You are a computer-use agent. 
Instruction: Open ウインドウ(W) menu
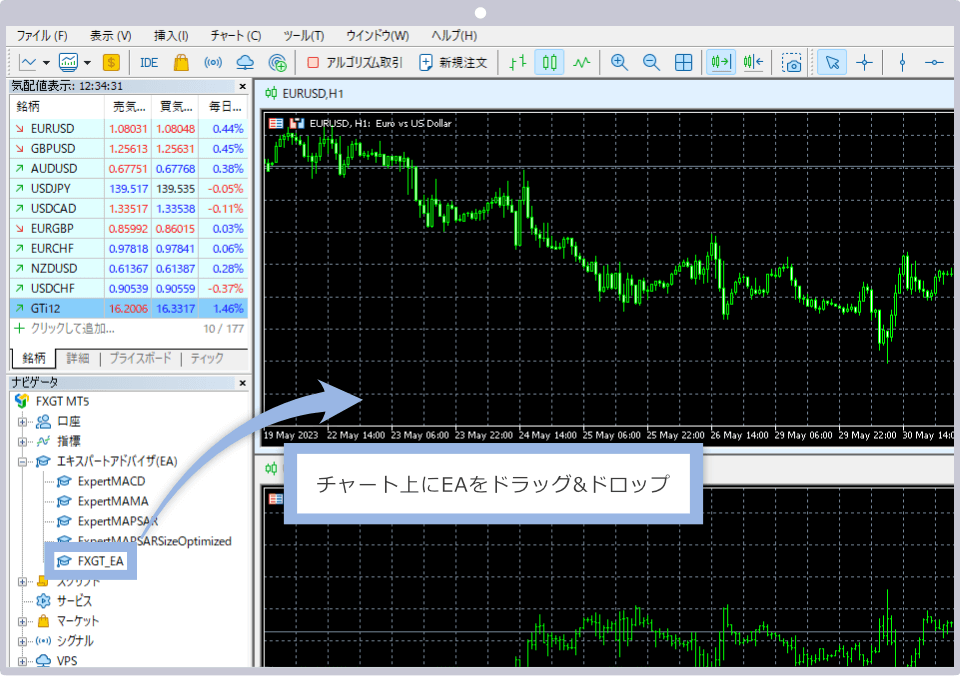(378, 36)
